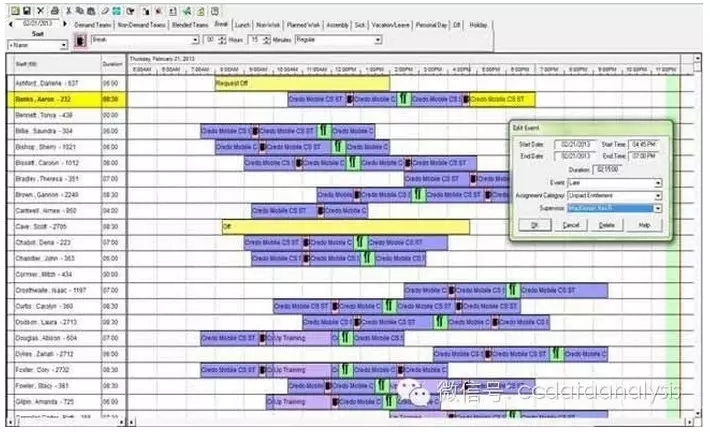The height and width of the screenshot is (432, 710).
Task: Switch to the Demand Team tab
Action: 92,25
